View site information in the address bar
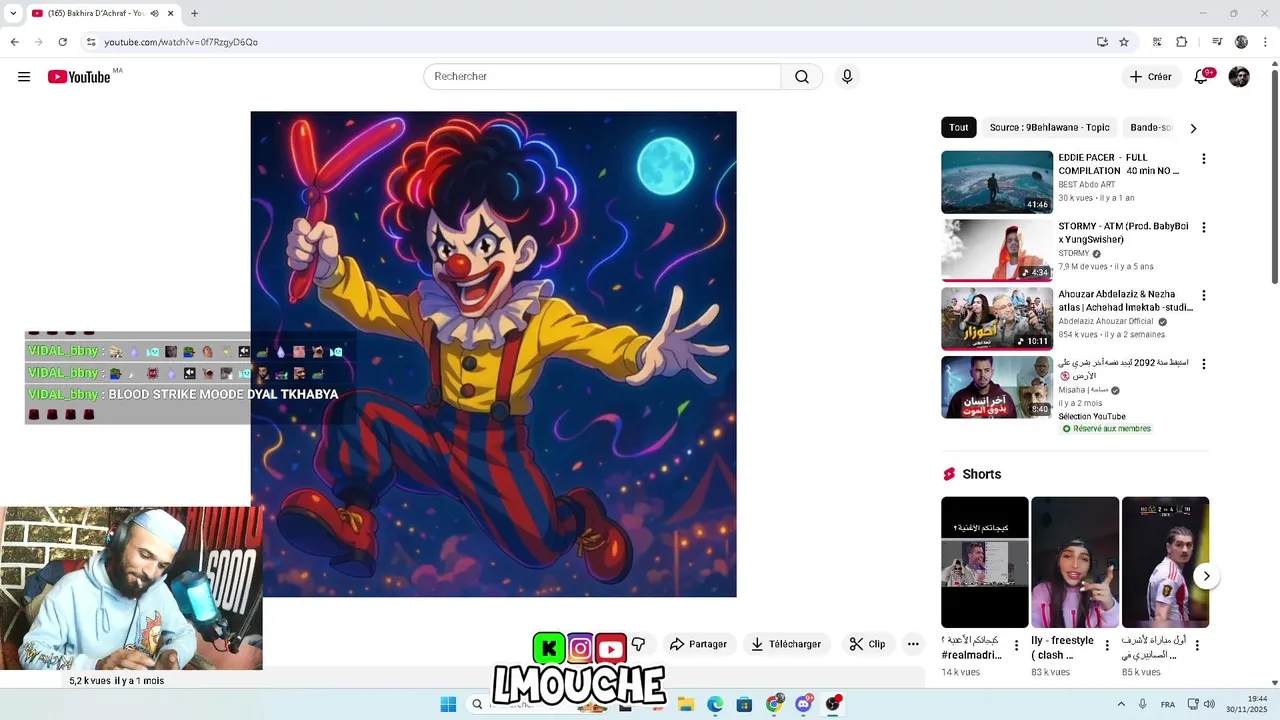The width and height of the screenshot is (1280, 720). pos(91,42)
